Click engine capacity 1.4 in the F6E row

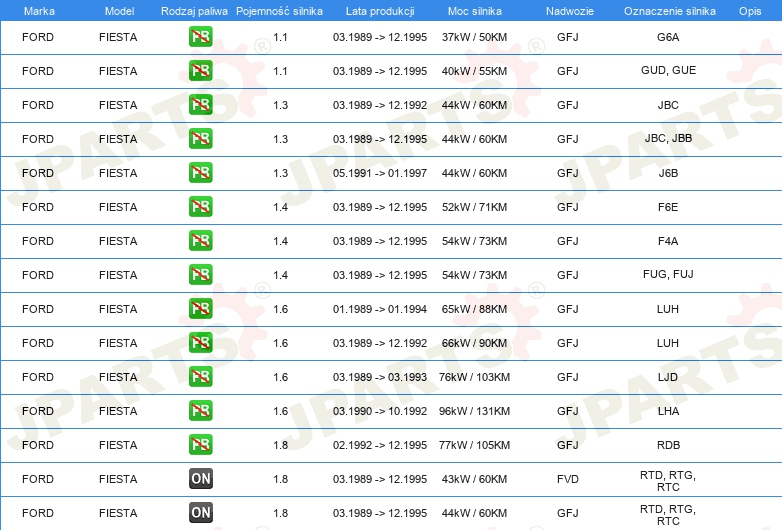[x=280, y=207]
